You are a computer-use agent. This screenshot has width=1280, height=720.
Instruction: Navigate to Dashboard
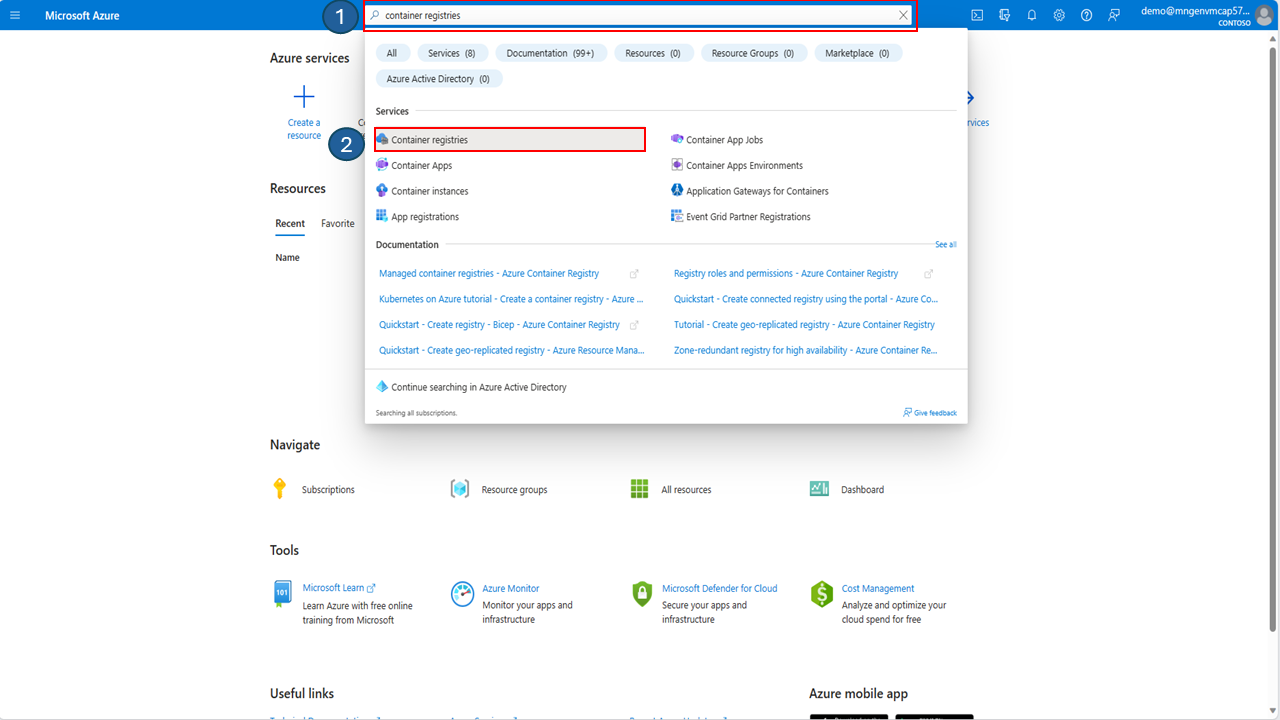862,490
